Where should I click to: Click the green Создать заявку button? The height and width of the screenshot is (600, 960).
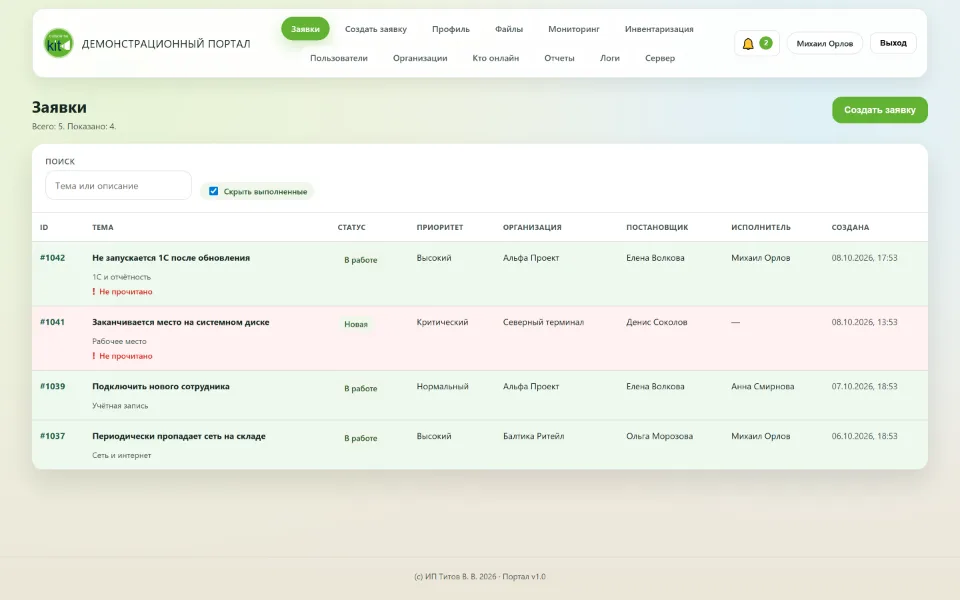880,110
